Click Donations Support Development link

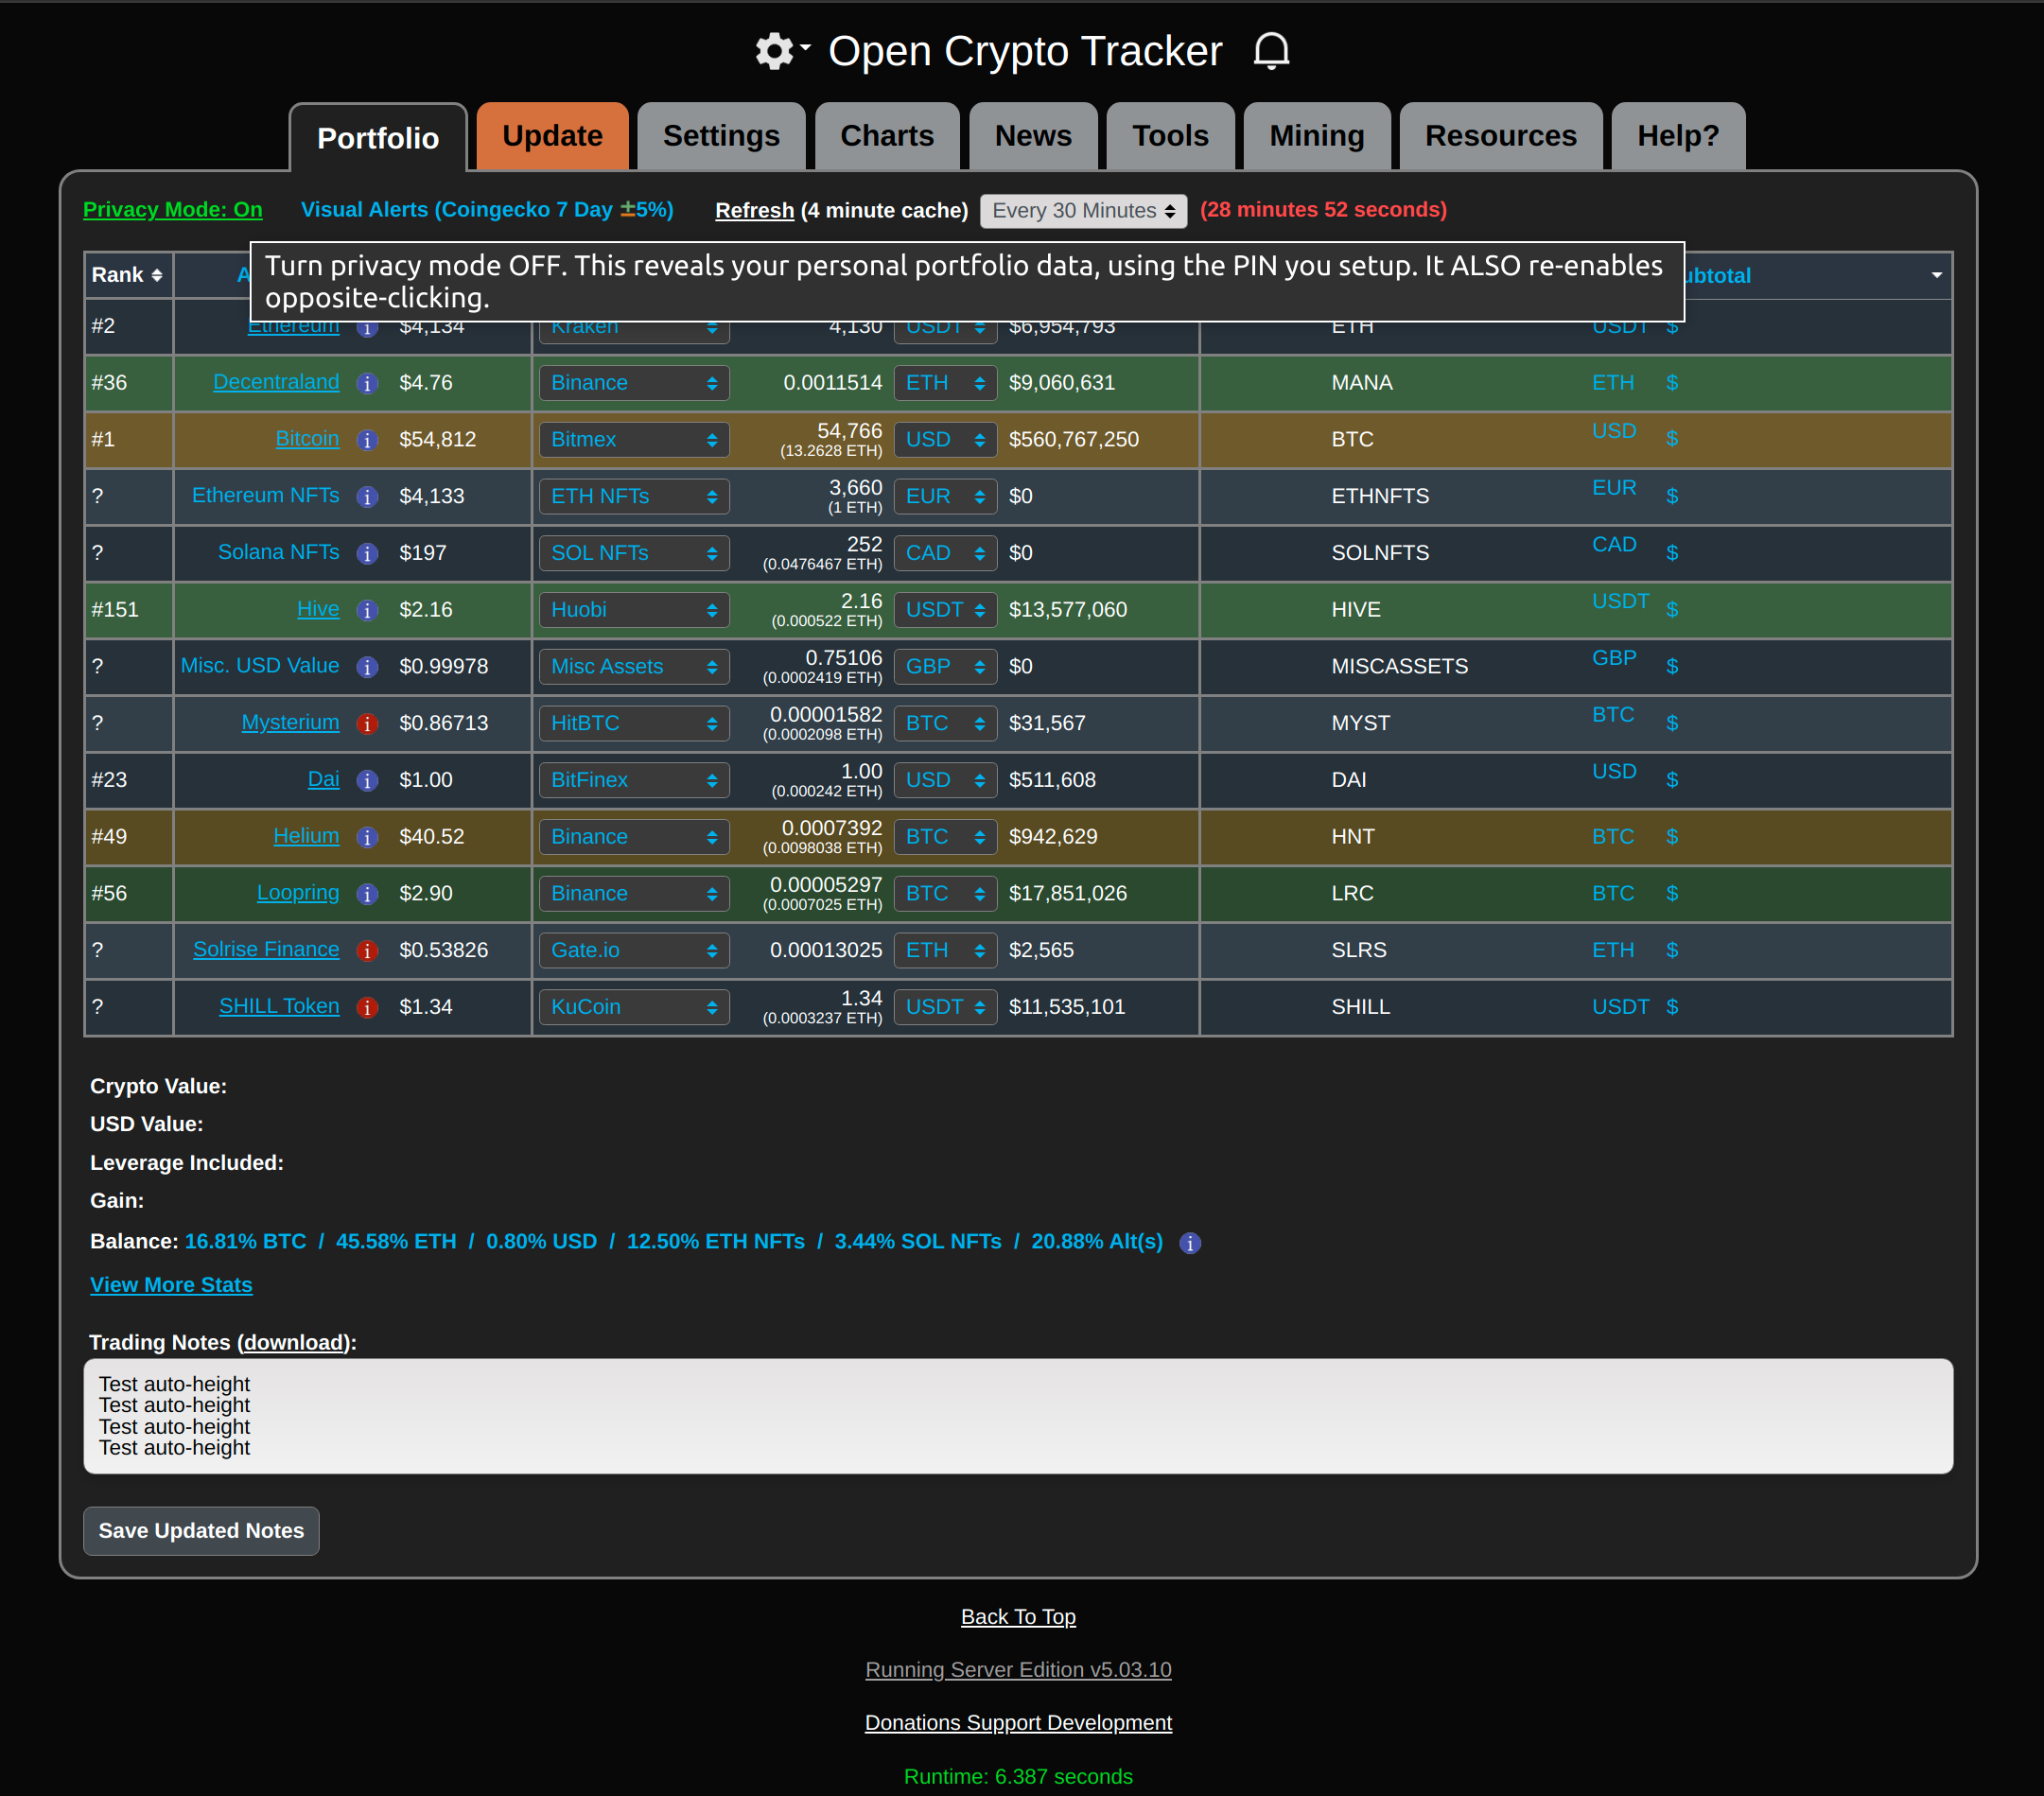coord(1018,1723)
